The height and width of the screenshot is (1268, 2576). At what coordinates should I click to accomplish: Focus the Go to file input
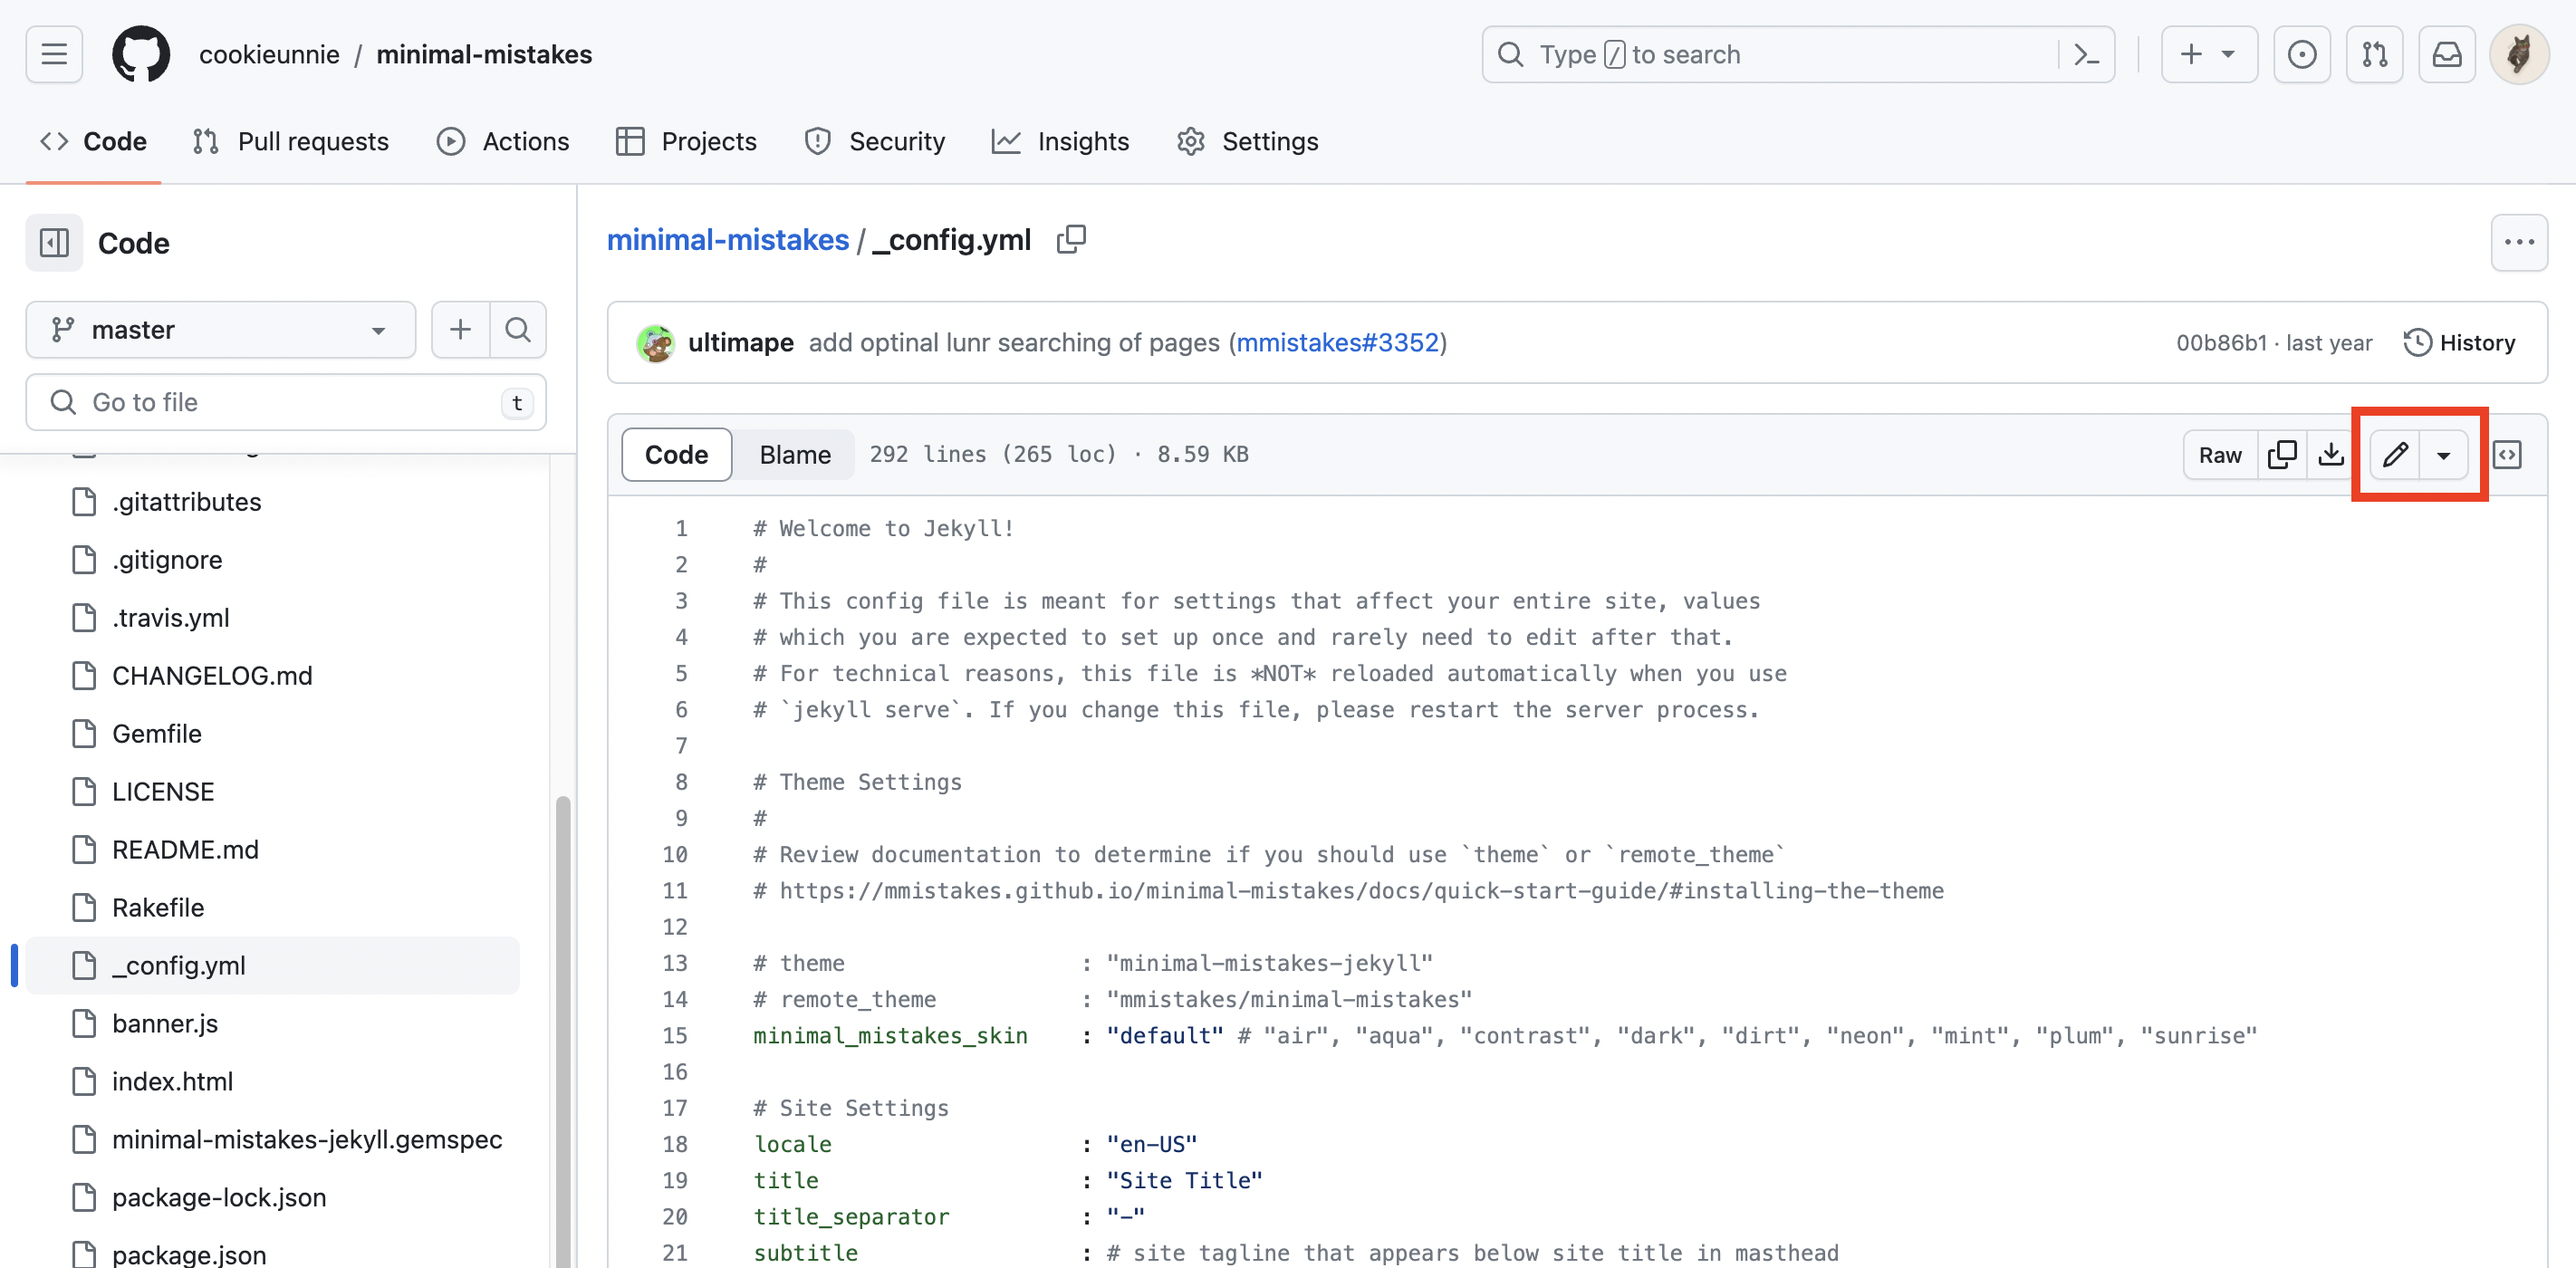click(x=286, y=402)
